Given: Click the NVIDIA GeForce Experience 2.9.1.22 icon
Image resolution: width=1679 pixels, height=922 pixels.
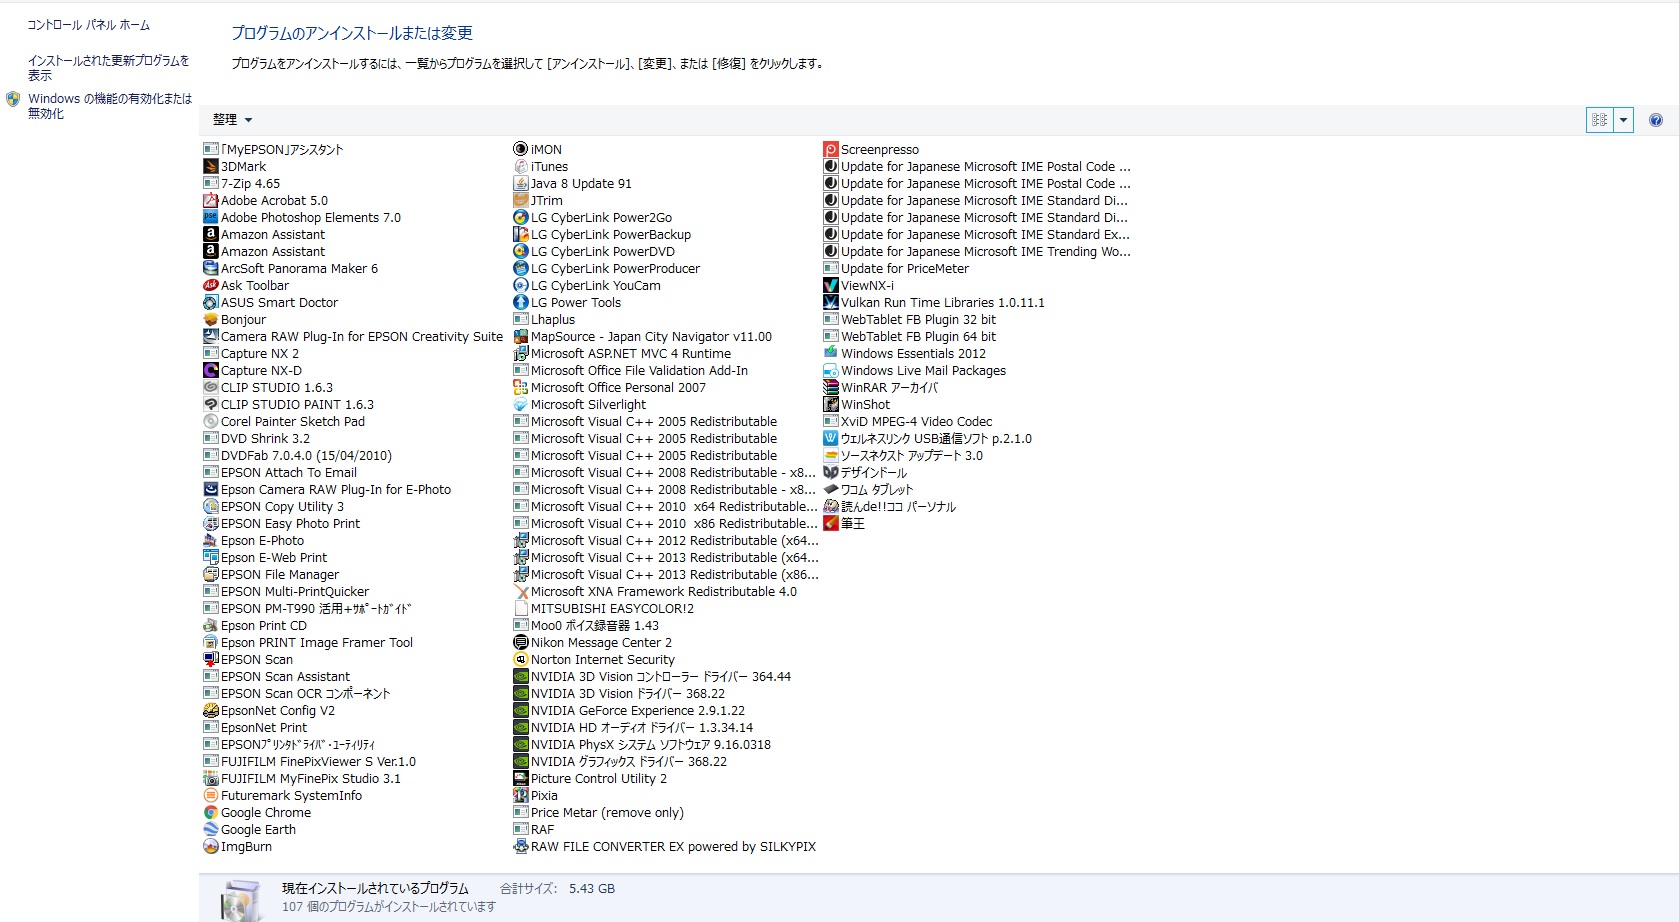Looking at the screenshot, I should 521,711.
